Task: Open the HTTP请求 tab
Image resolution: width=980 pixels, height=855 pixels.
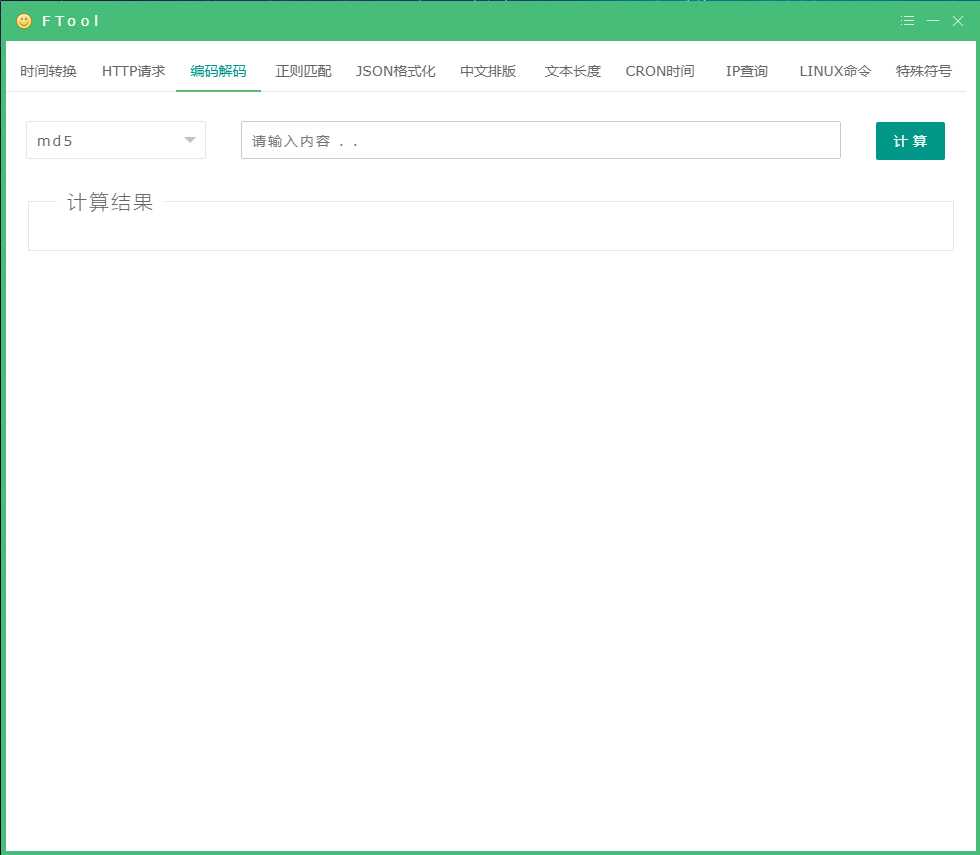Action: [x=133, y=71]
